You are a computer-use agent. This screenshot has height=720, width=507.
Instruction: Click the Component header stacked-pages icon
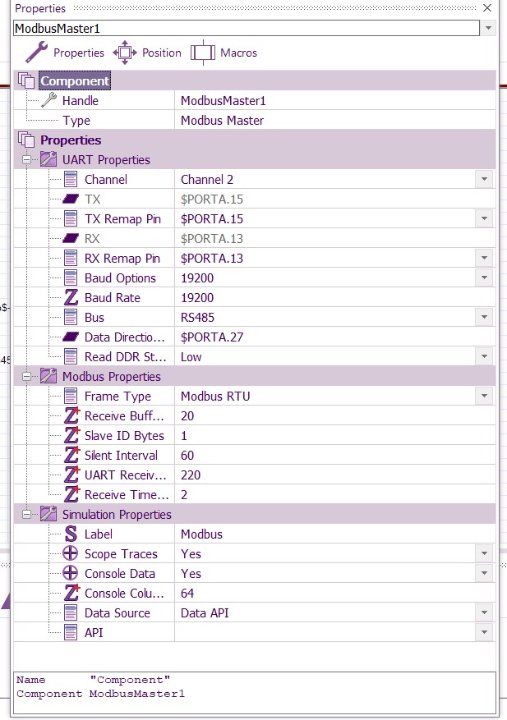click(26, 80)
